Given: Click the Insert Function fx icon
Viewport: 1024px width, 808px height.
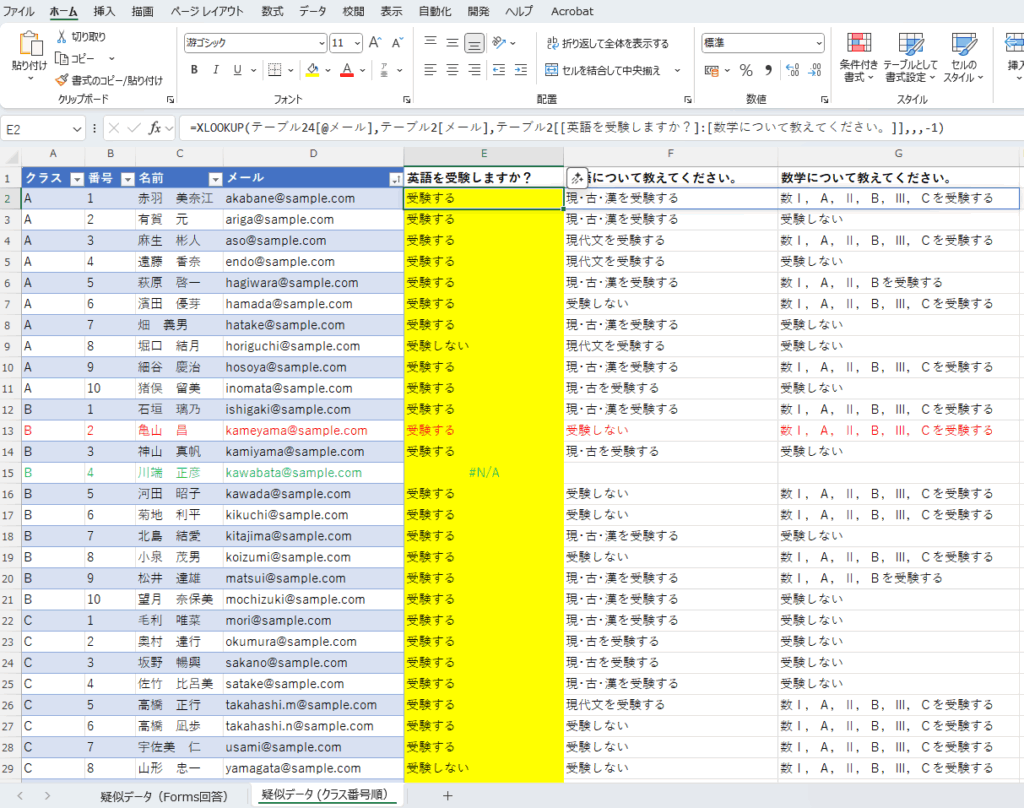Looking at the screenshot, I should pos(155,128).
